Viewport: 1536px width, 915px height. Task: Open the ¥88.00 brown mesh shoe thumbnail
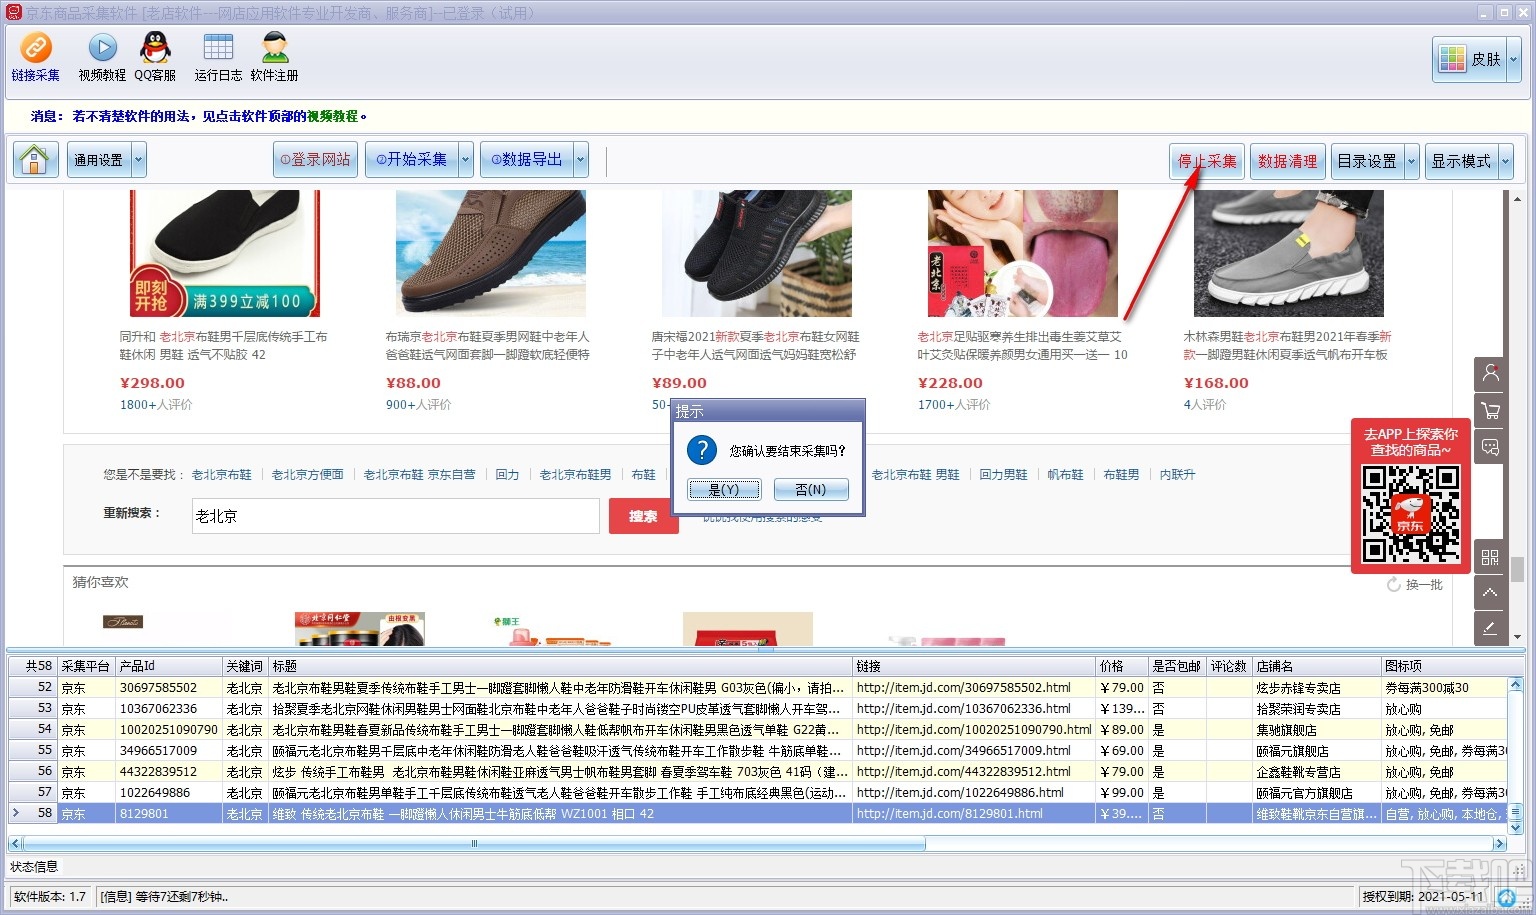coord(491,254)
